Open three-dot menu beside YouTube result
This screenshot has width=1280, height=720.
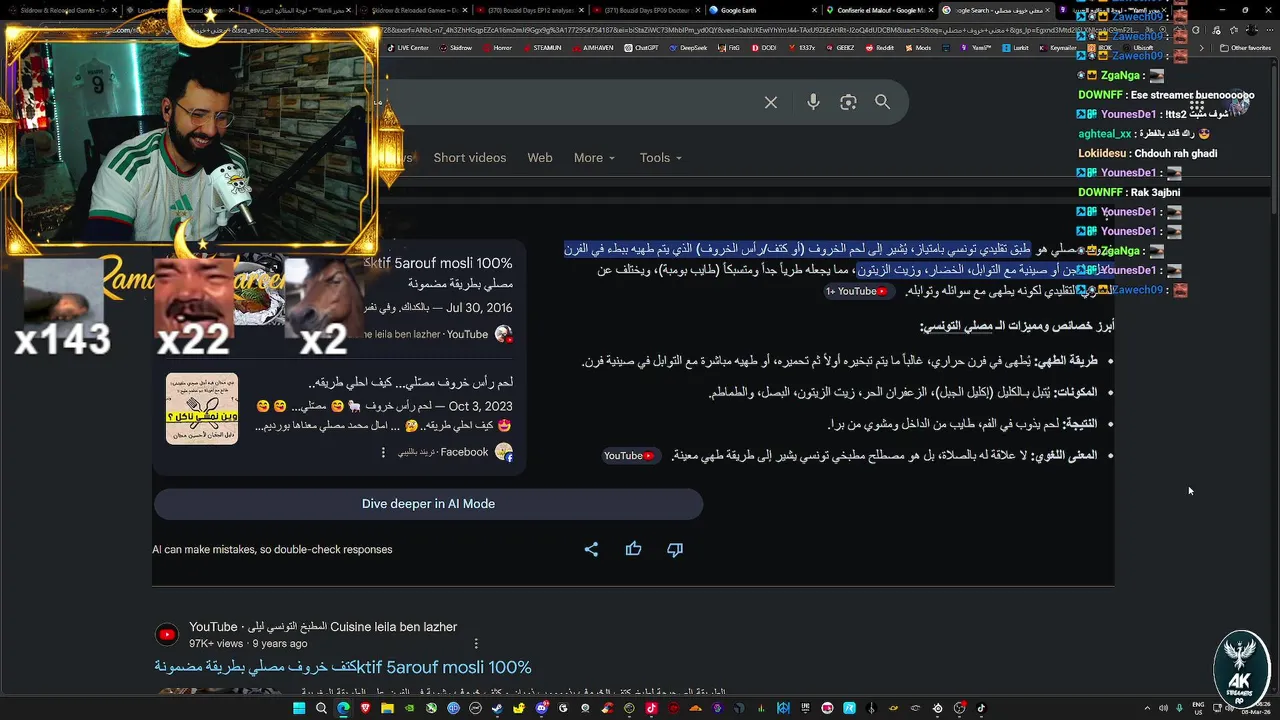[x=476, y=643]
